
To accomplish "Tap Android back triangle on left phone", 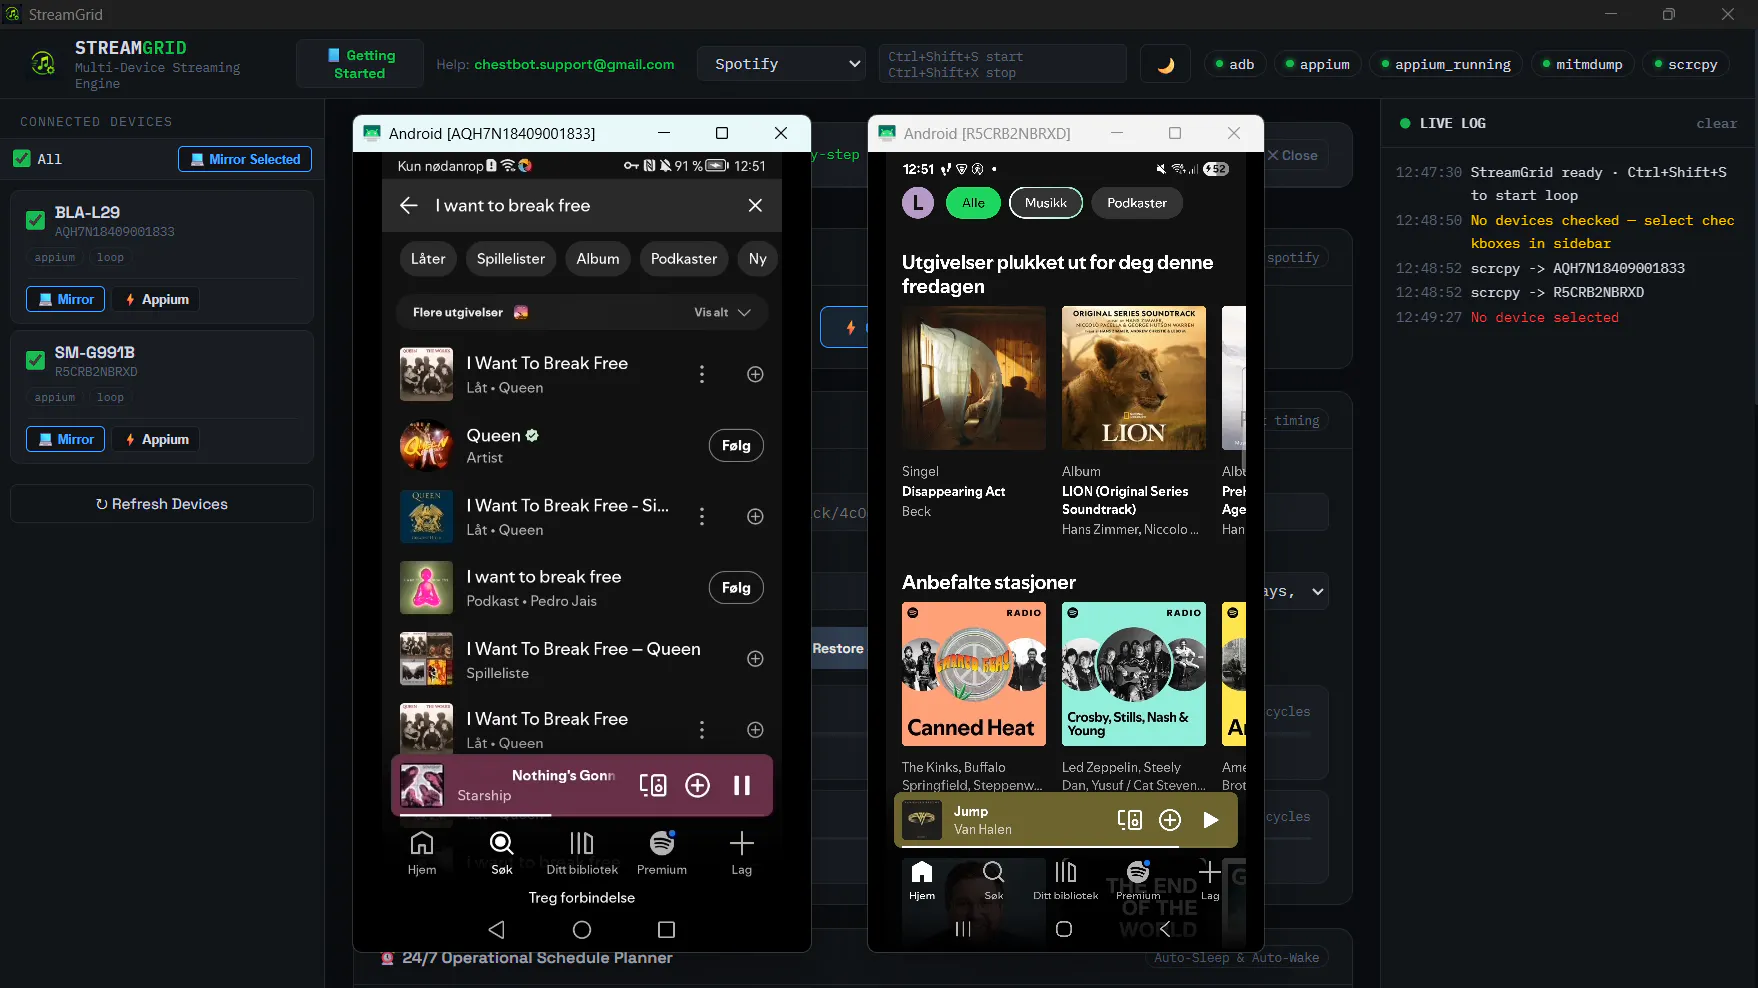I will coord(496,930).
